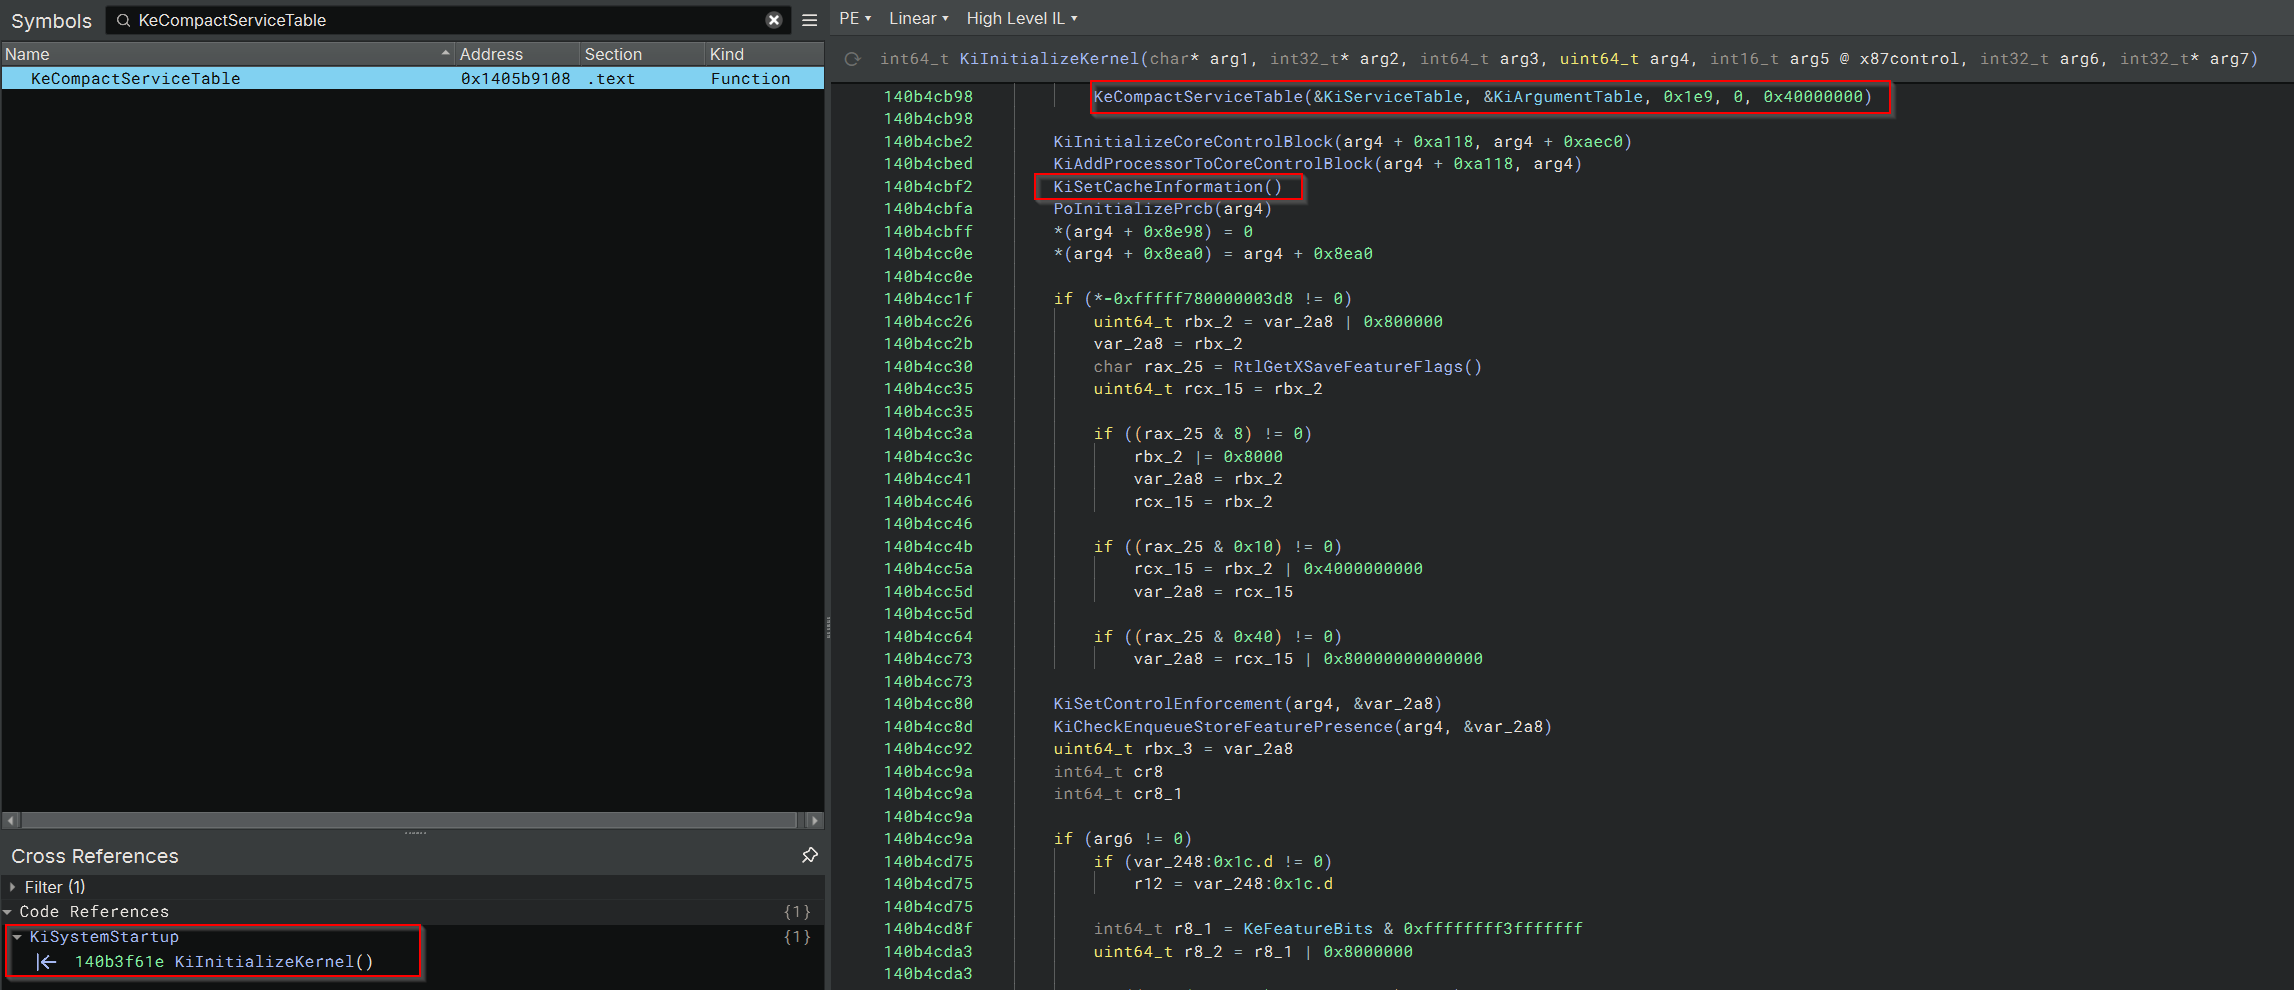Collapse the Code References section

(8, 912)
